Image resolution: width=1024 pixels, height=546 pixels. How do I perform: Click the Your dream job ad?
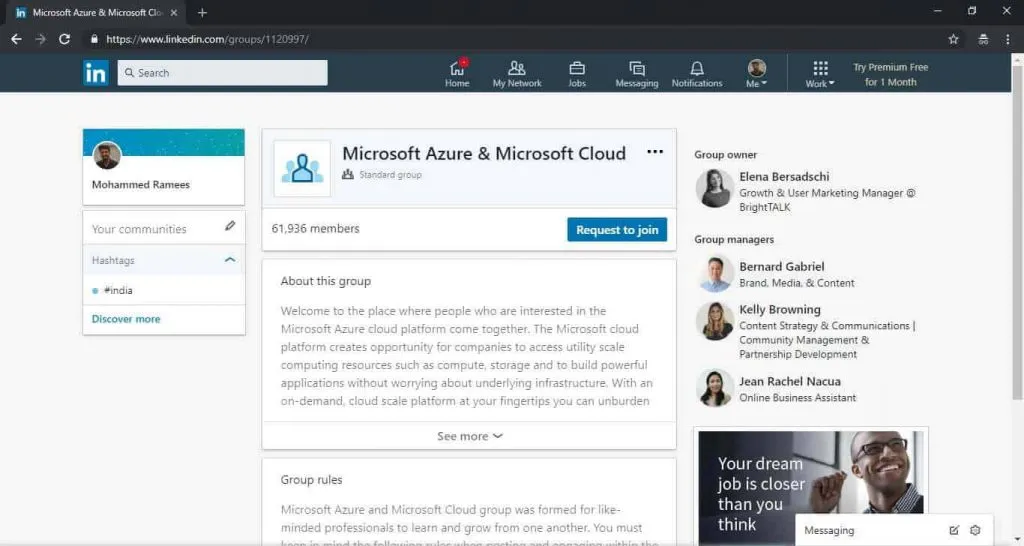(810, 487)
